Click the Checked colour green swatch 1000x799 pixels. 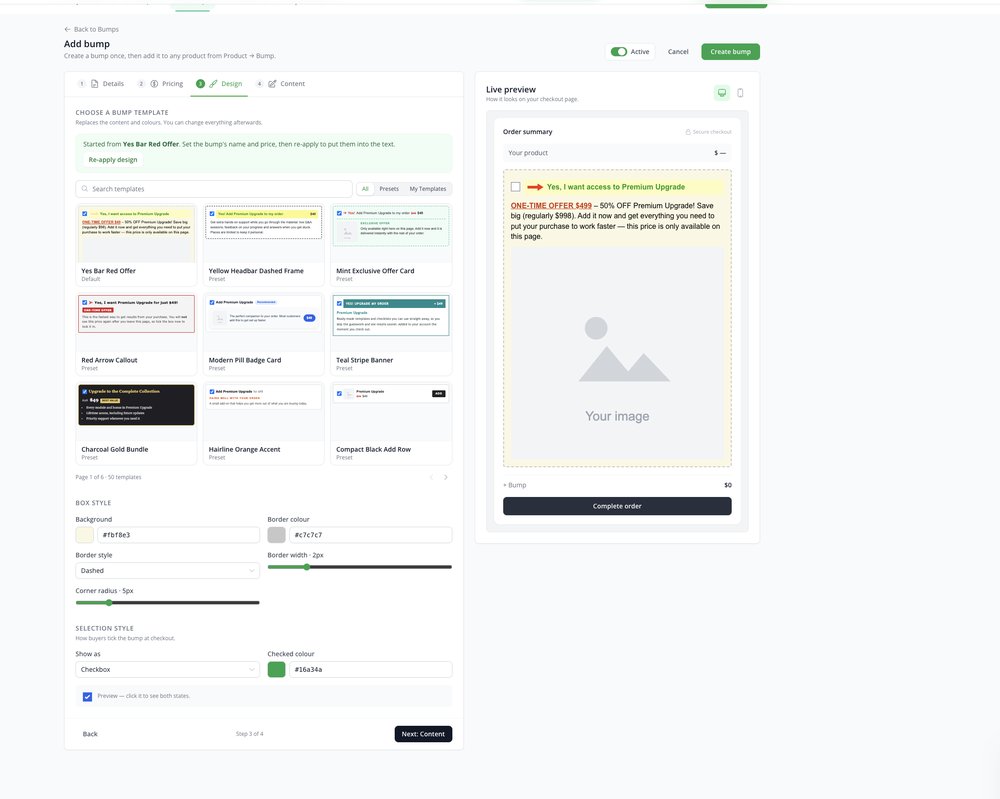pyautogui.click(x=276, y=670)
